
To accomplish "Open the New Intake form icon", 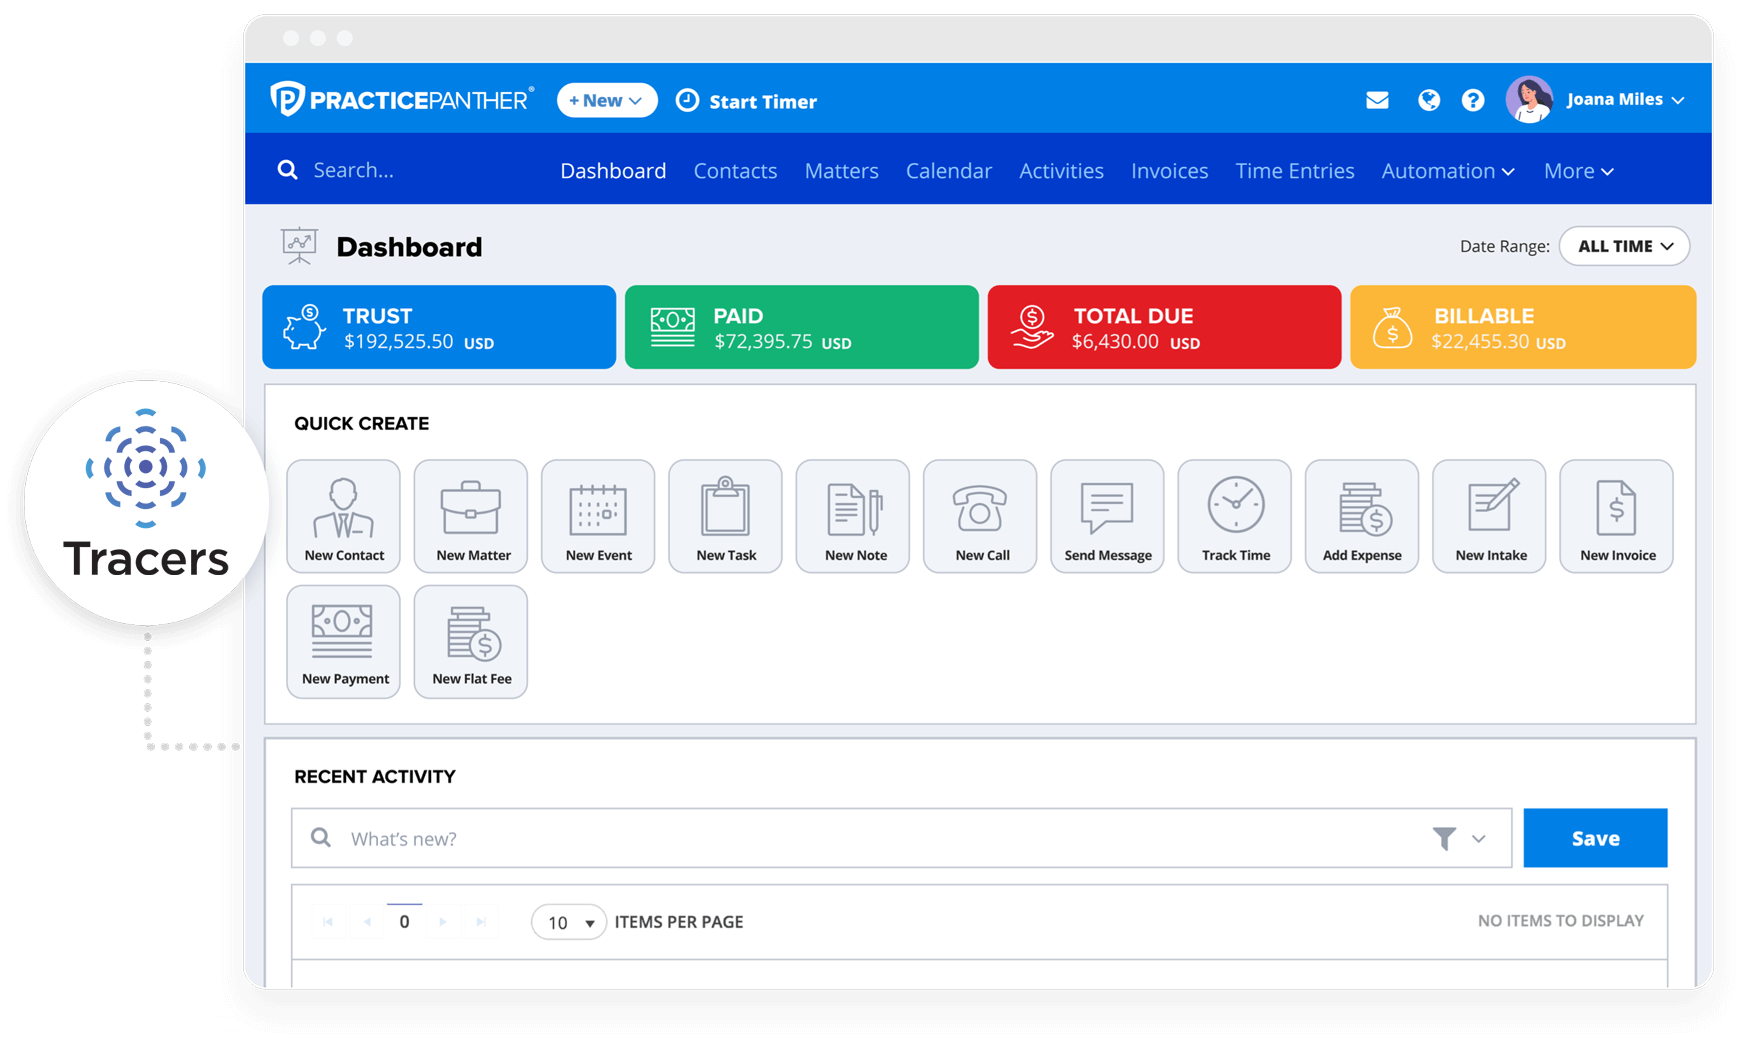I will pos(1489,515).
